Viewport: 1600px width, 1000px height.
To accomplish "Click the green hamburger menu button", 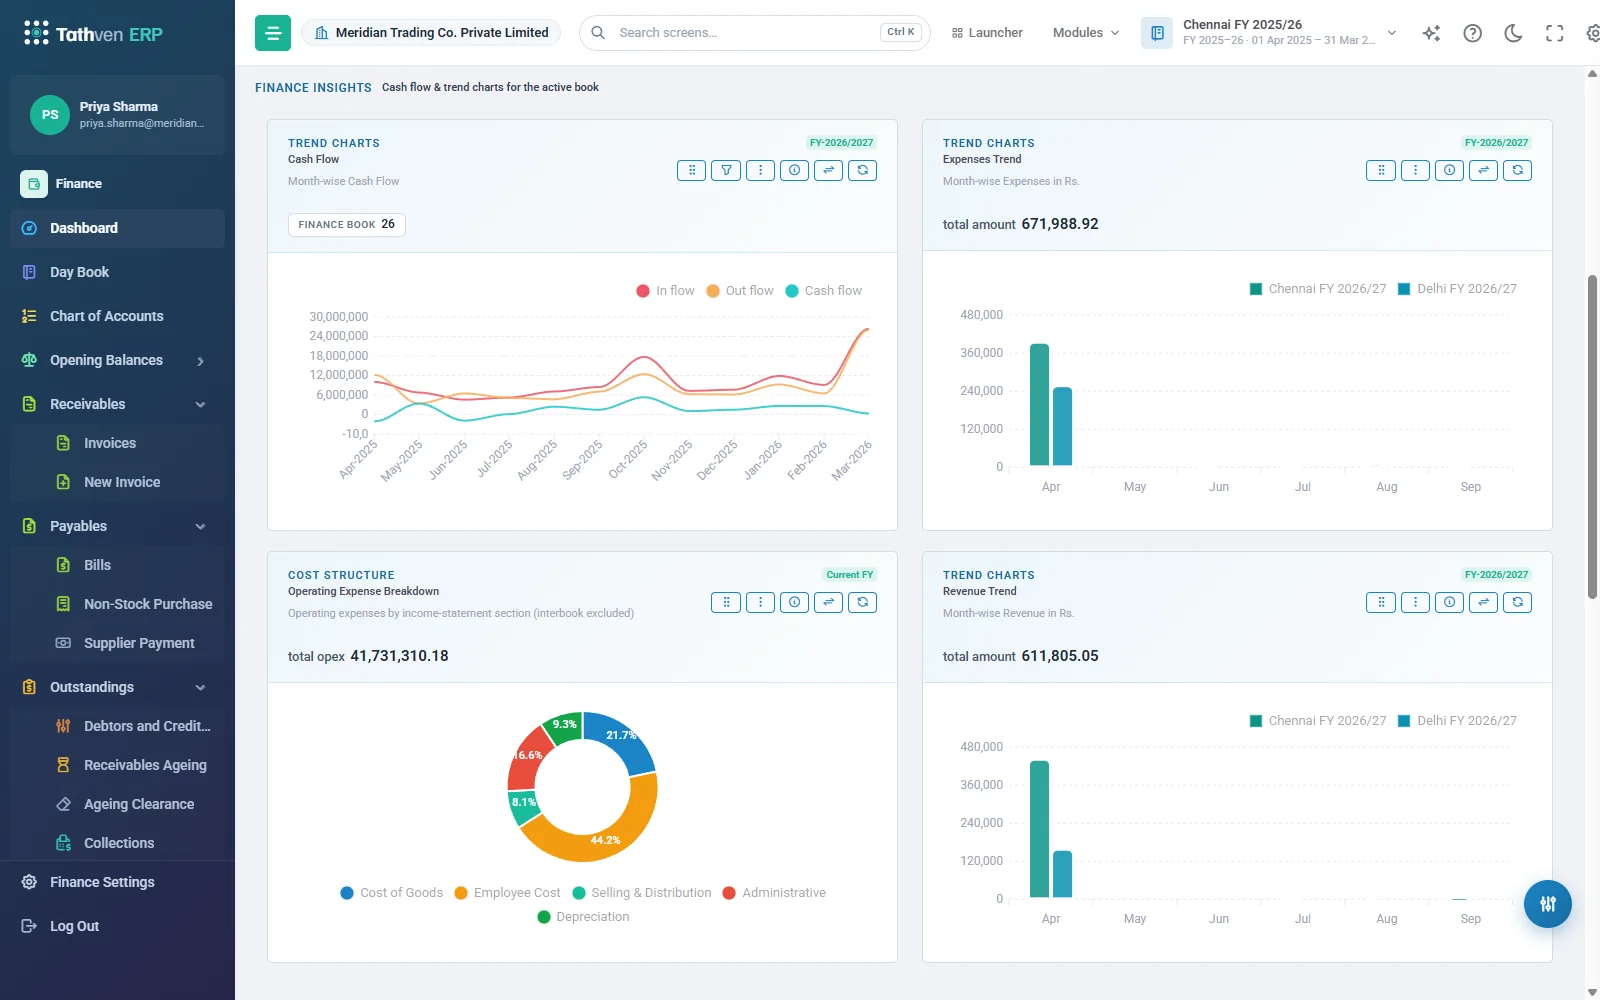I will click(273, 33).
